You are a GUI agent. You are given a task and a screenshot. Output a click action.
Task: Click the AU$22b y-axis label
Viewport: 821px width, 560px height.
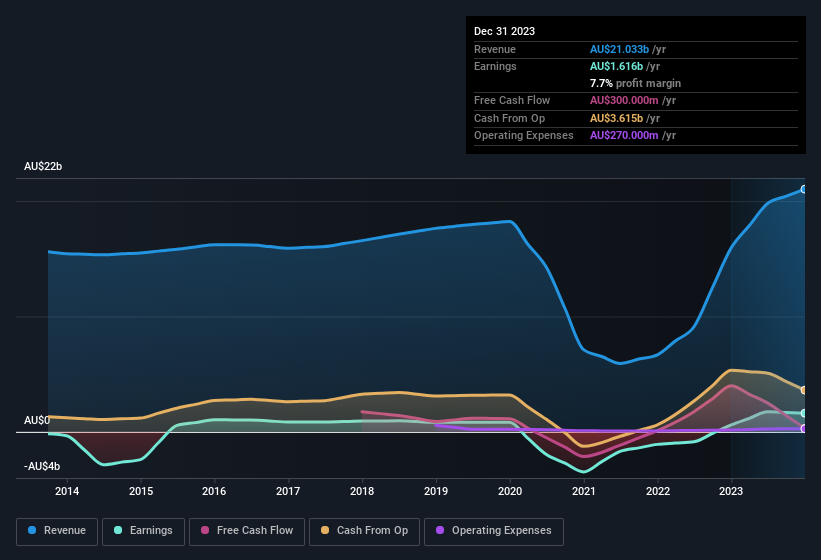[x=43, y=166]
